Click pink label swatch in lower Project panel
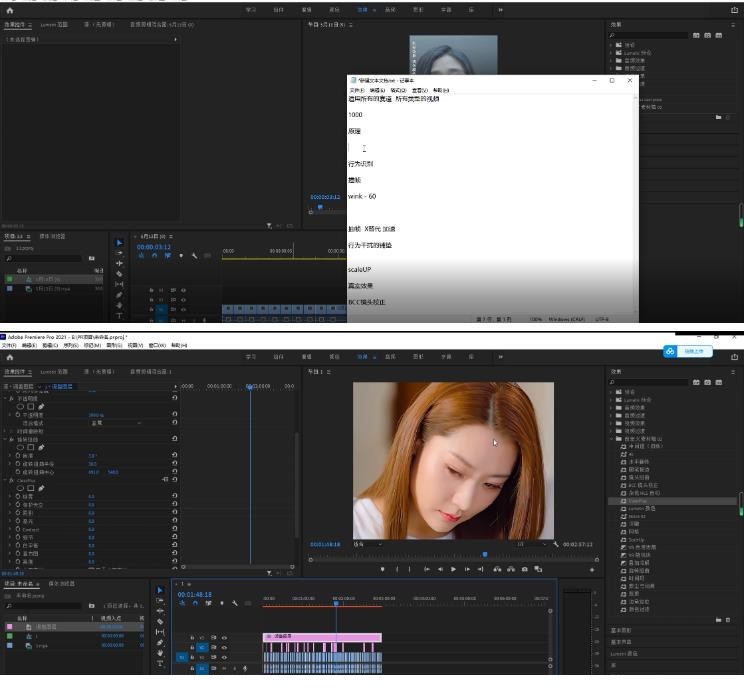The image size is (744, 698). coord(9,627)
